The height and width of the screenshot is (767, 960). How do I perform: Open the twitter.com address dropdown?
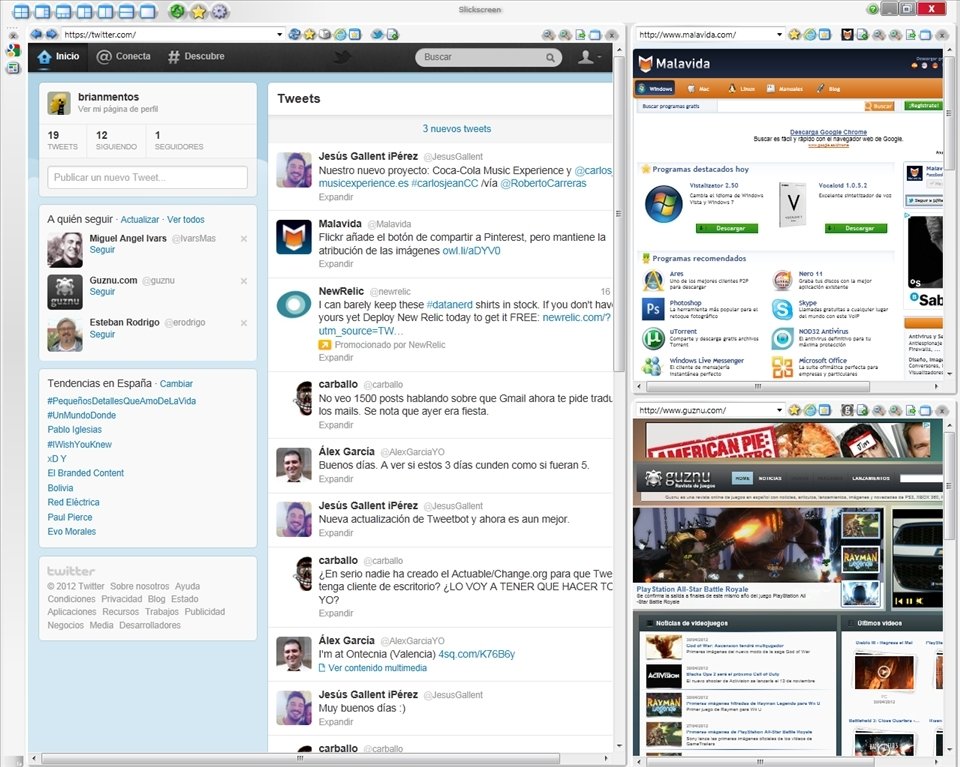coord(279,34)
